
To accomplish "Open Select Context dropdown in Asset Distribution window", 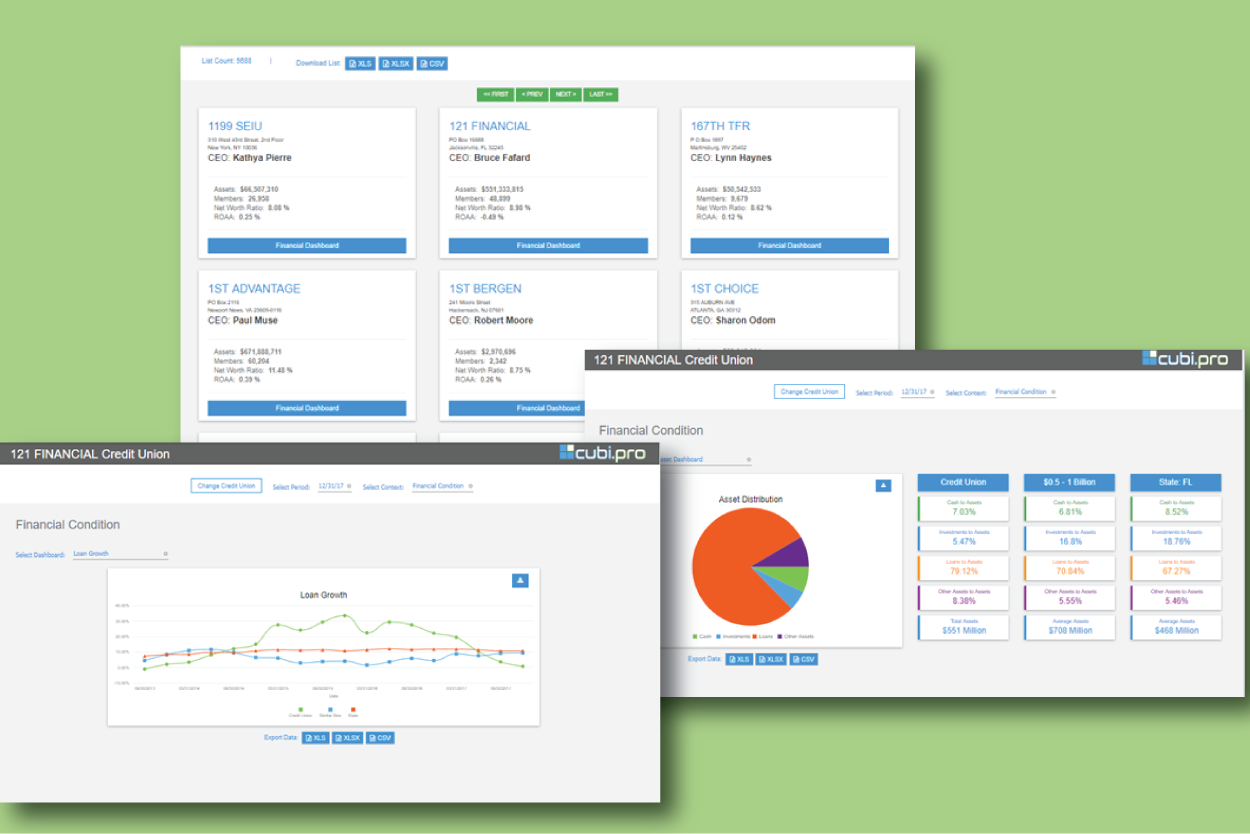I will tap(1026, 392).
